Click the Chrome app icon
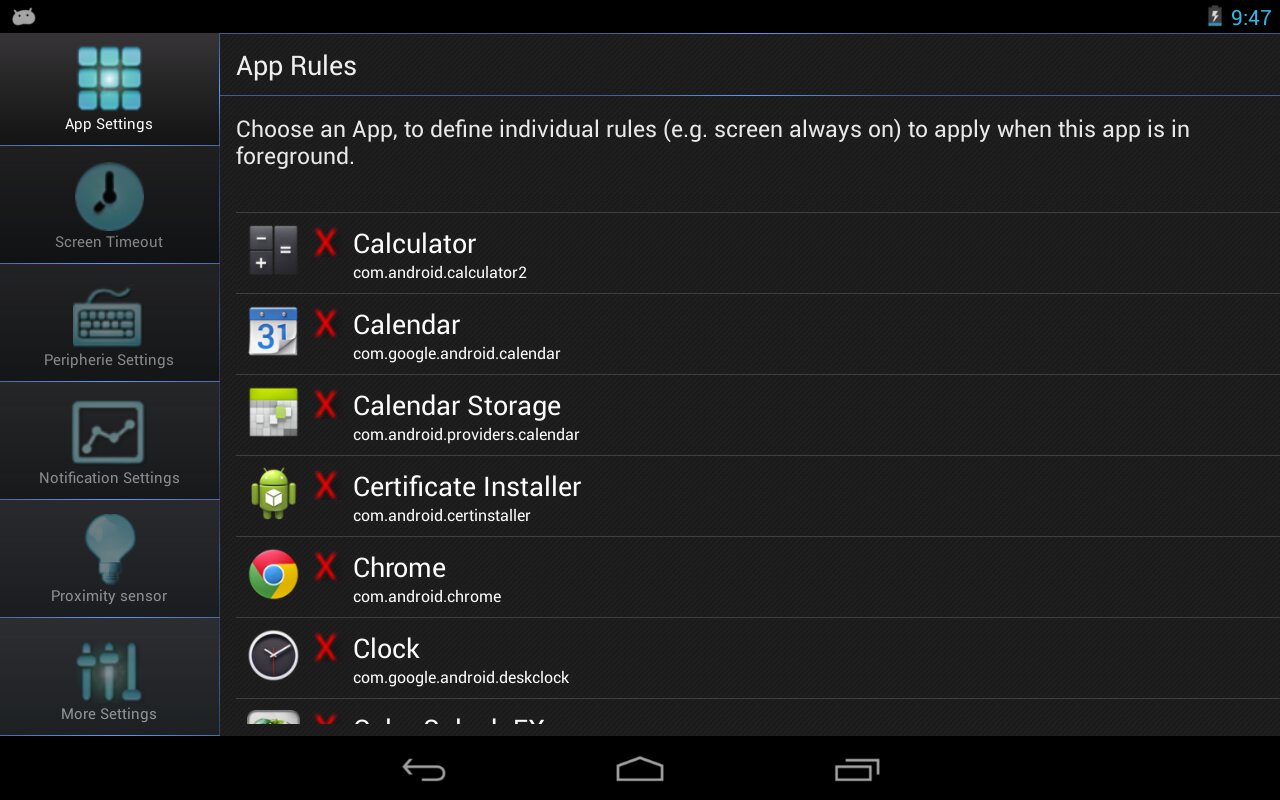Image resolution: width=1280 pixels, height=800 pixels. click(x=273, y=574)
